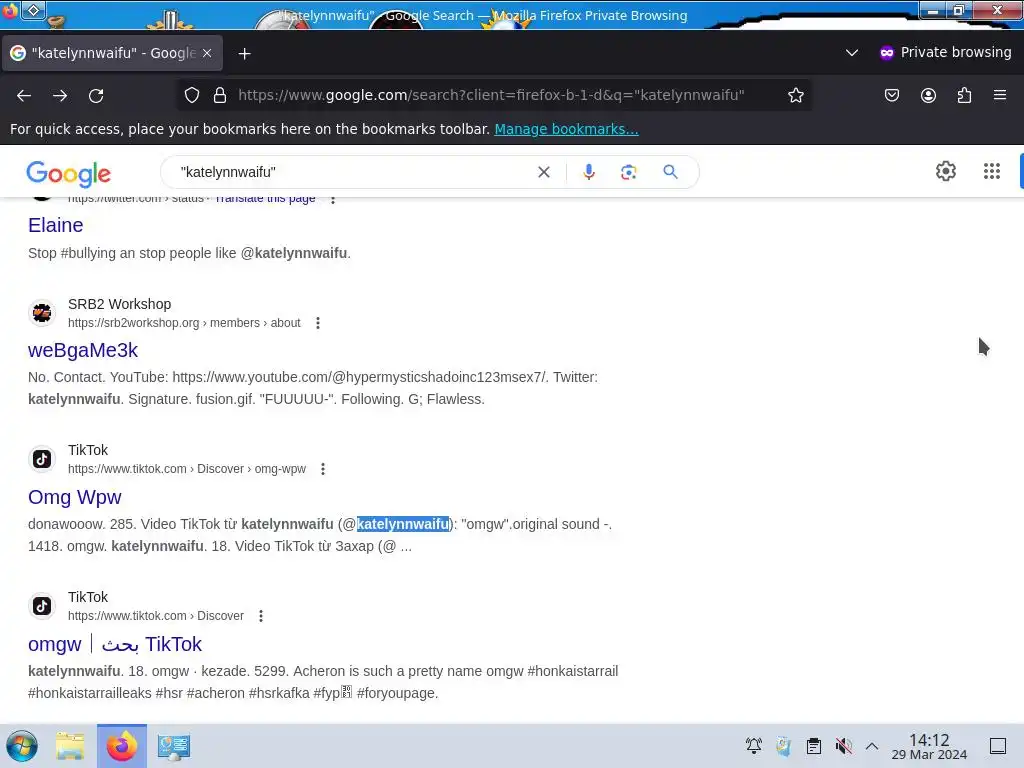Open the Google apps grid

(x=991, y=171)
